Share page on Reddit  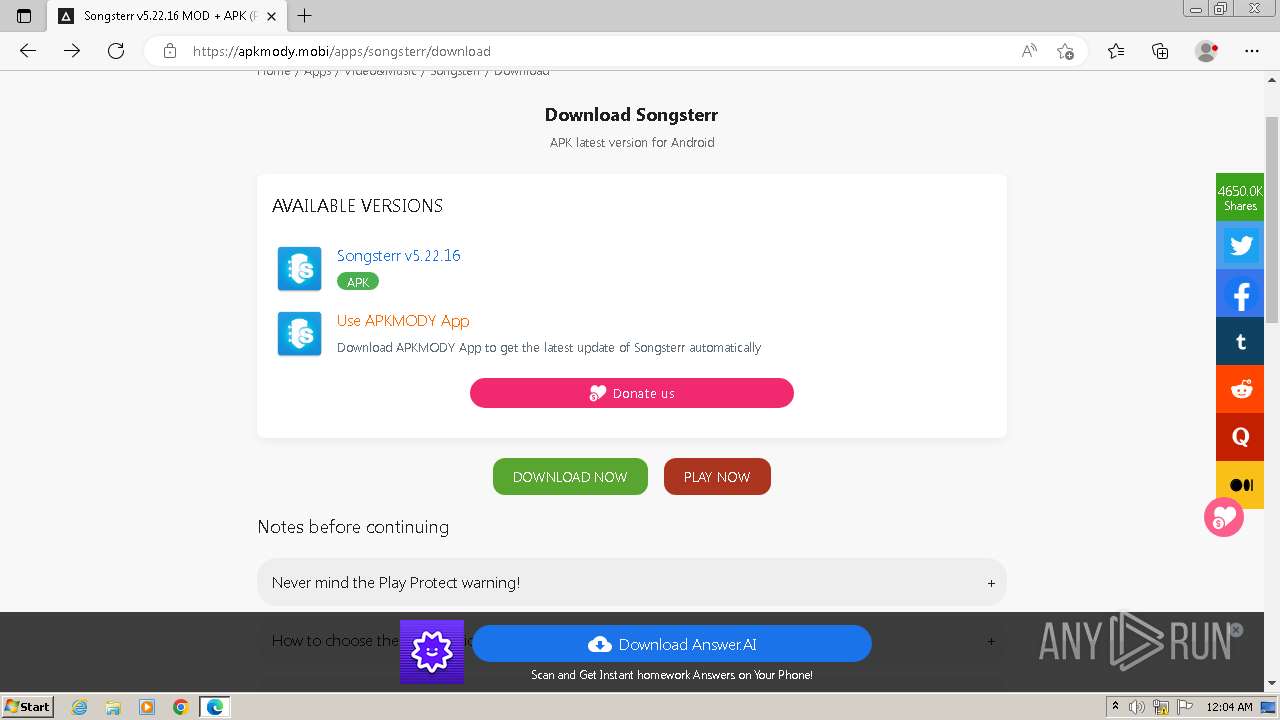(1241, 390)
